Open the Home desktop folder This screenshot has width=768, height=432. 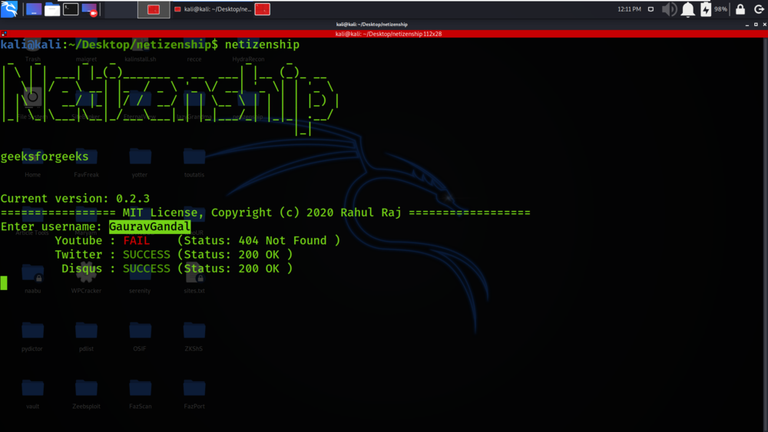[32, 162]
